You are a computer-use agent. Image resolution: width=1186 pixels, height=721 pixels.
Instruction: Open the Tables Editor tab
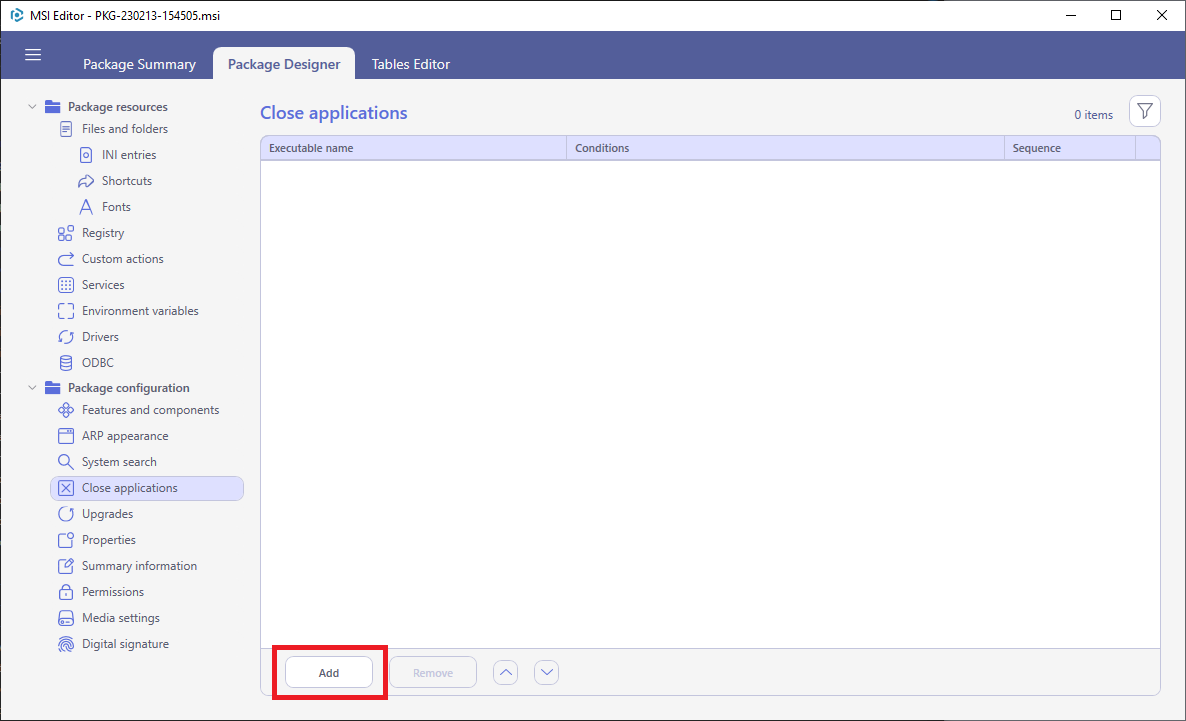pos(411,64)
